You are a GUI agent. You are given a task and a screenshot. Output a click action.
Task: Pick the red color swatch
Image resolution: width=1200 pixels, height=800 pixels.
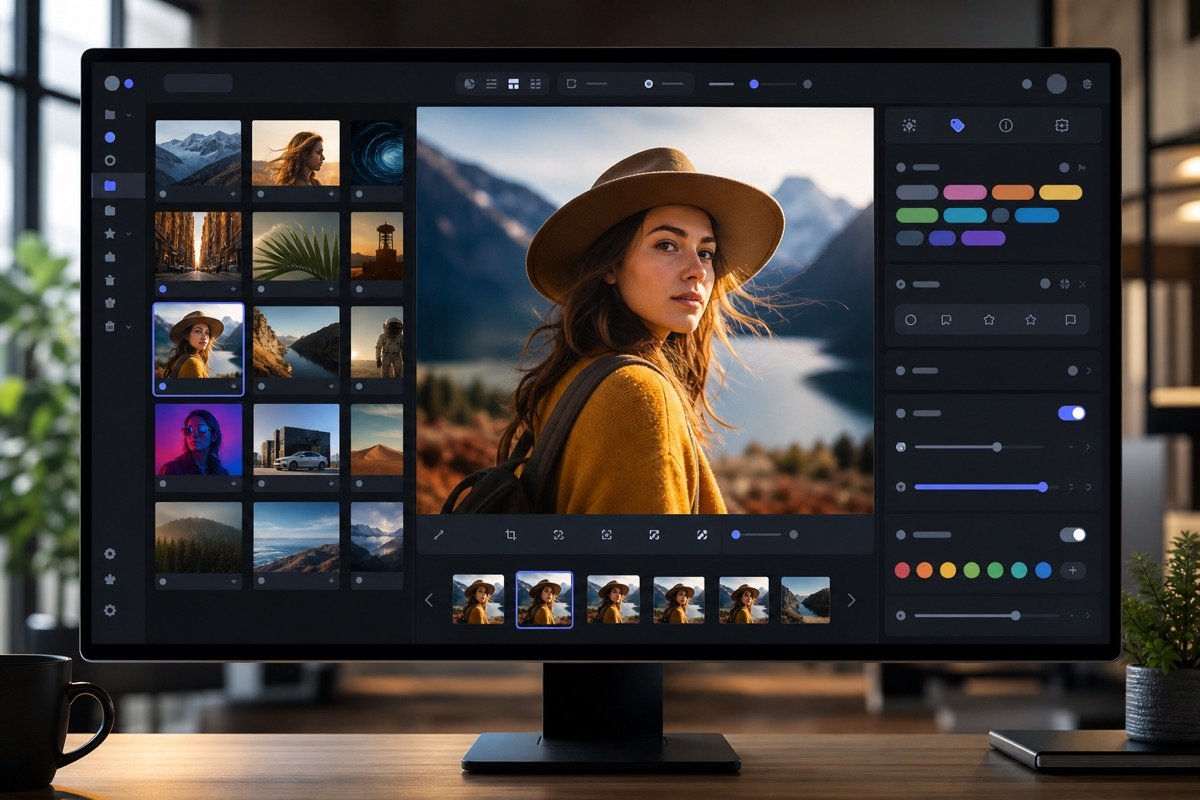coord(902,570)
